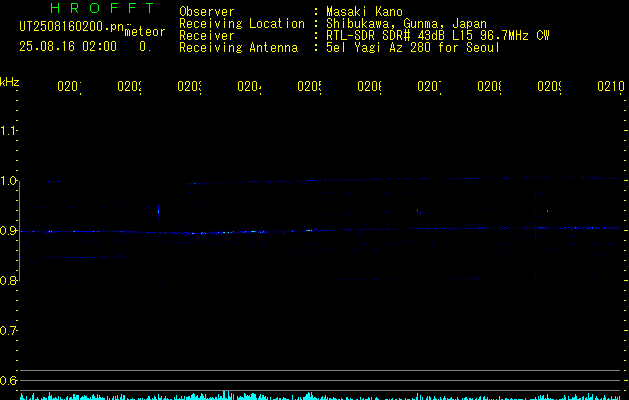Click the 0.7 kHz axis label
This screenshot has height=400, width=629.
point(8,331)
